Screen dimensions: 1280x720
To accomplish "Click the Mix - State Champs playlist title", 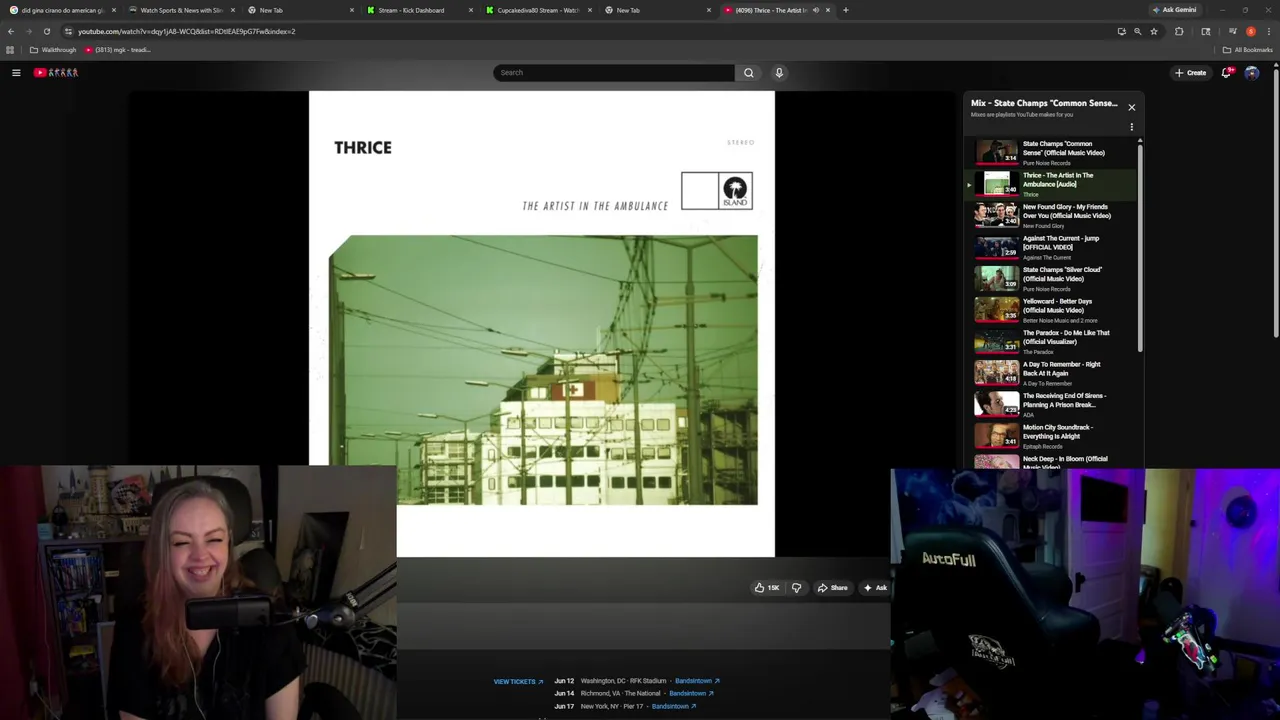I will coord(1044,103).
